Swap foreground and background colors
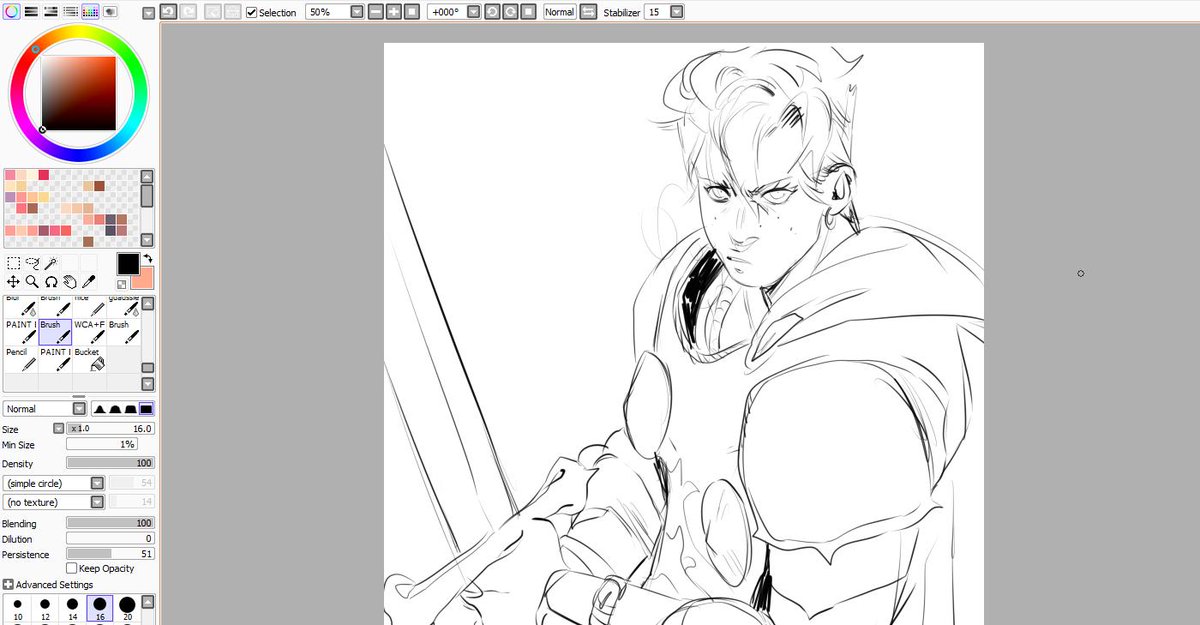The image size is (1200, 625). [147, 259]
